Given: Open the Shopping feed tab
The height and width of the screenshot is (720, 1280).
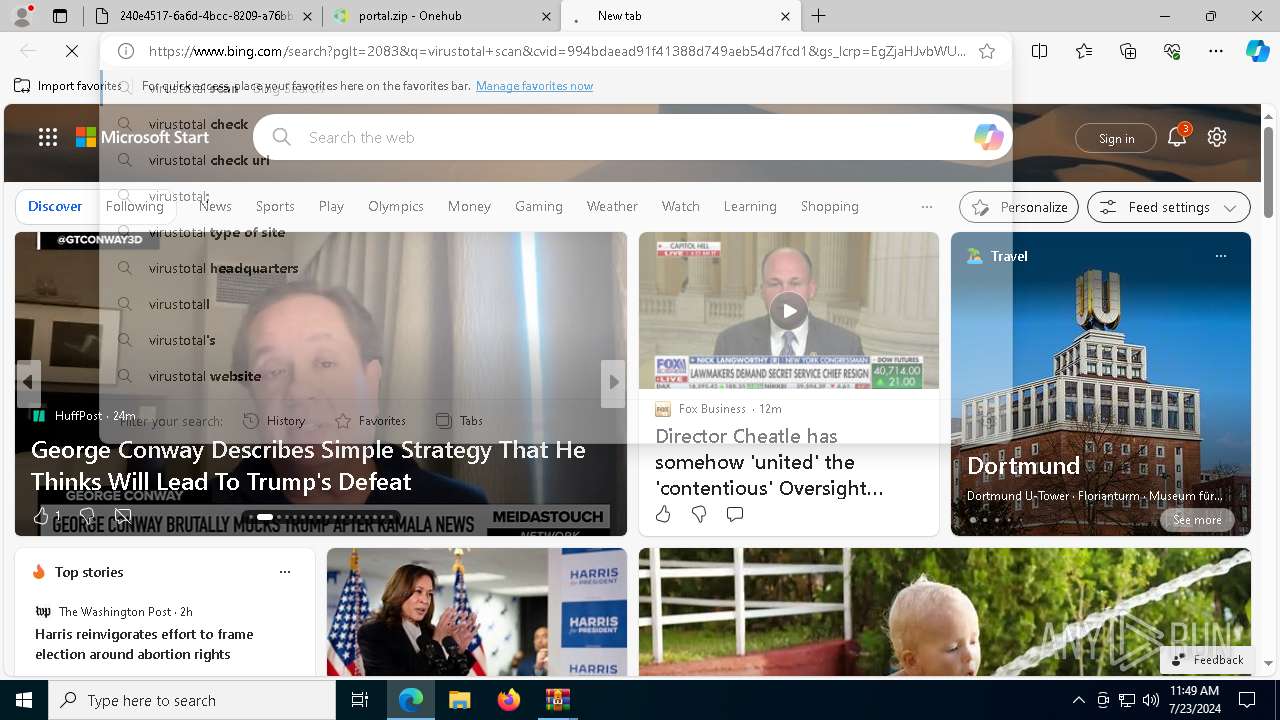Looking at the screenshot, I should (830, 206).
